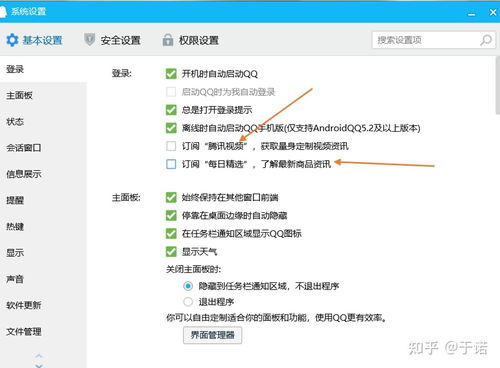Click the 安全设置 shield icon

point(89,40)
